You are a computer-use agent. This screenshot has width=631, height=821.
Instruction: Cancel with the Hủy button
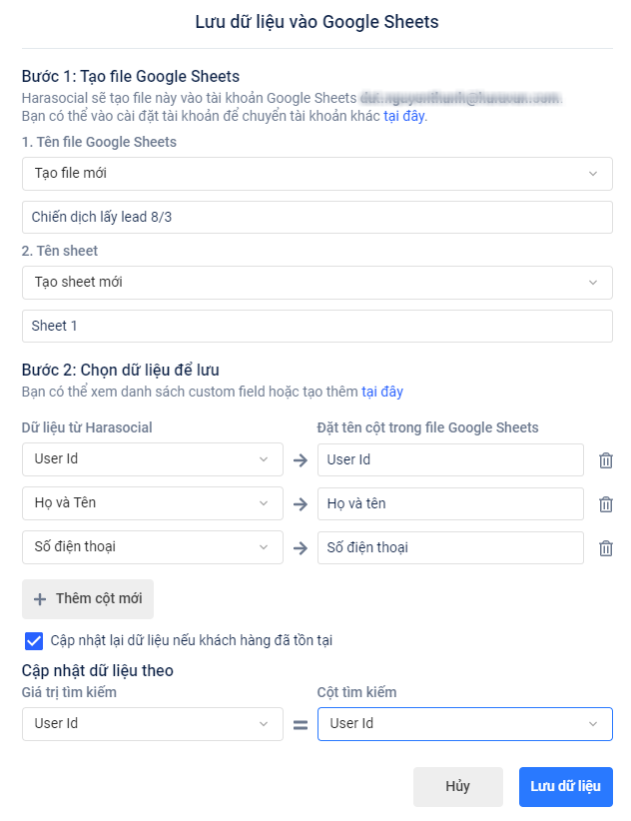click(x=458, y=787)
